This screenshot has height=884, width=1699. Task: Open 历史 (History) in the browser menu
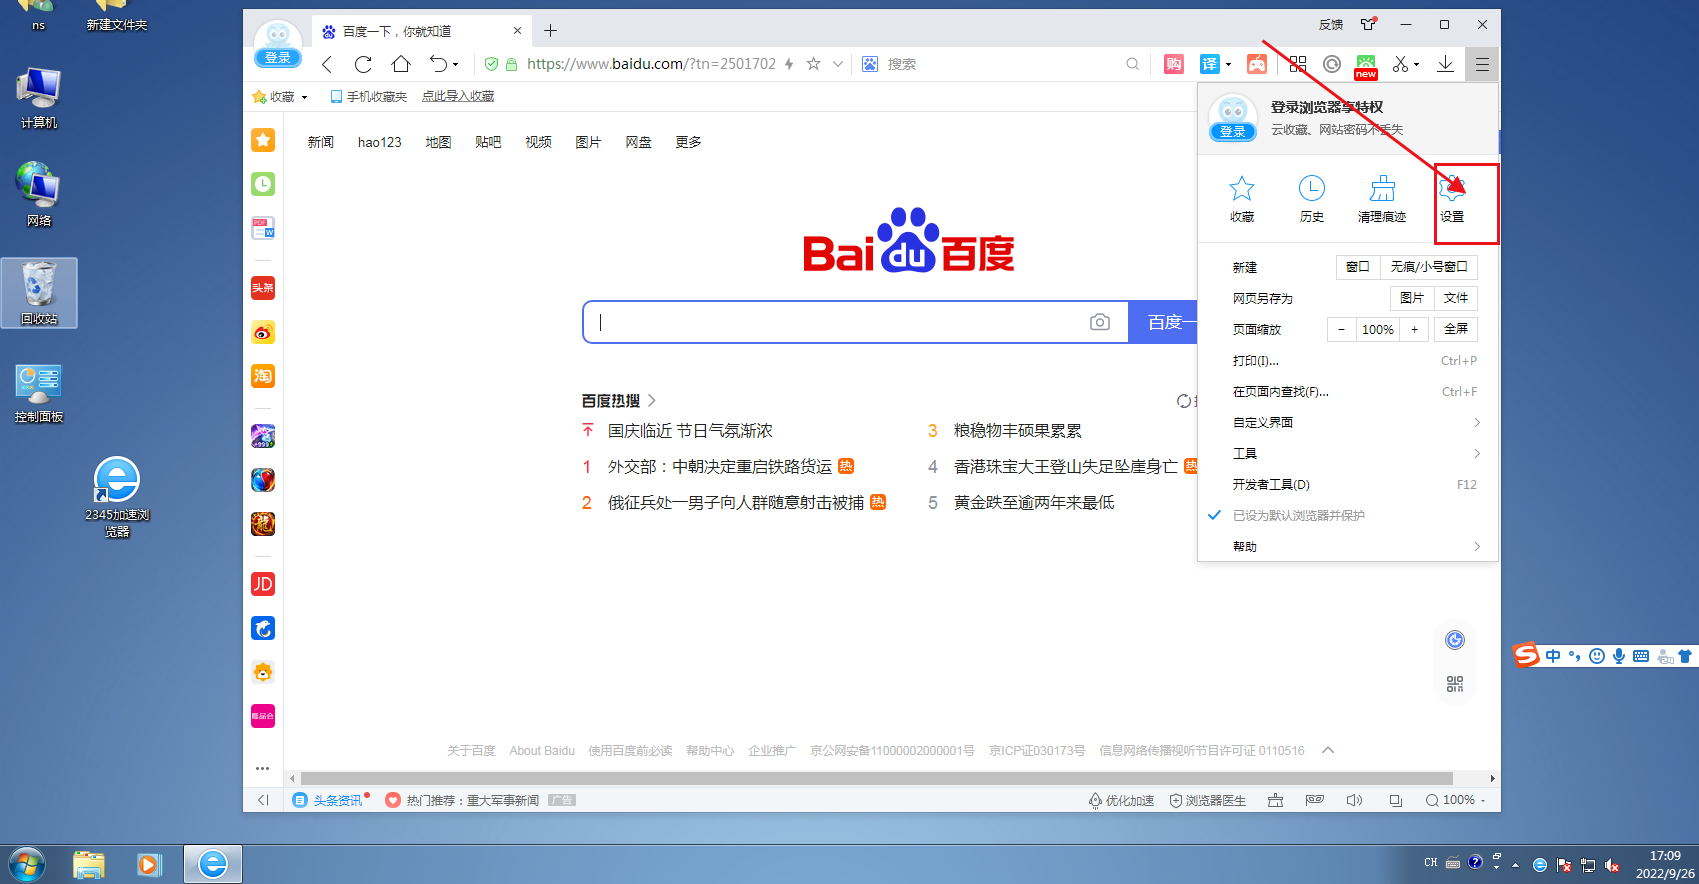click(x=1312, y=198)
